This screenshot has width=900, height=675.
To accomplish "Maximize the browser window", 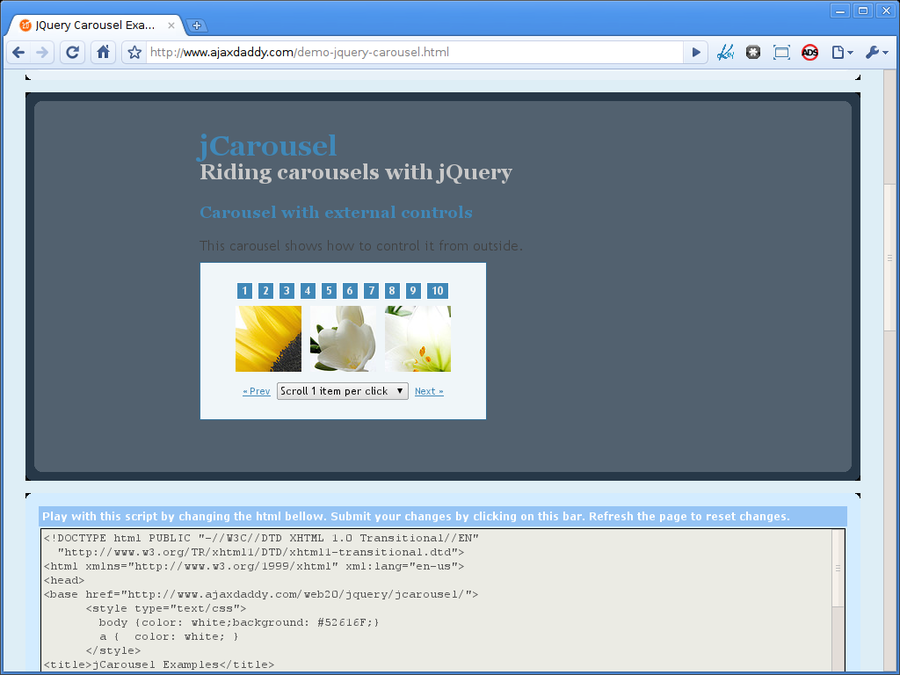I will click(863, 10).
